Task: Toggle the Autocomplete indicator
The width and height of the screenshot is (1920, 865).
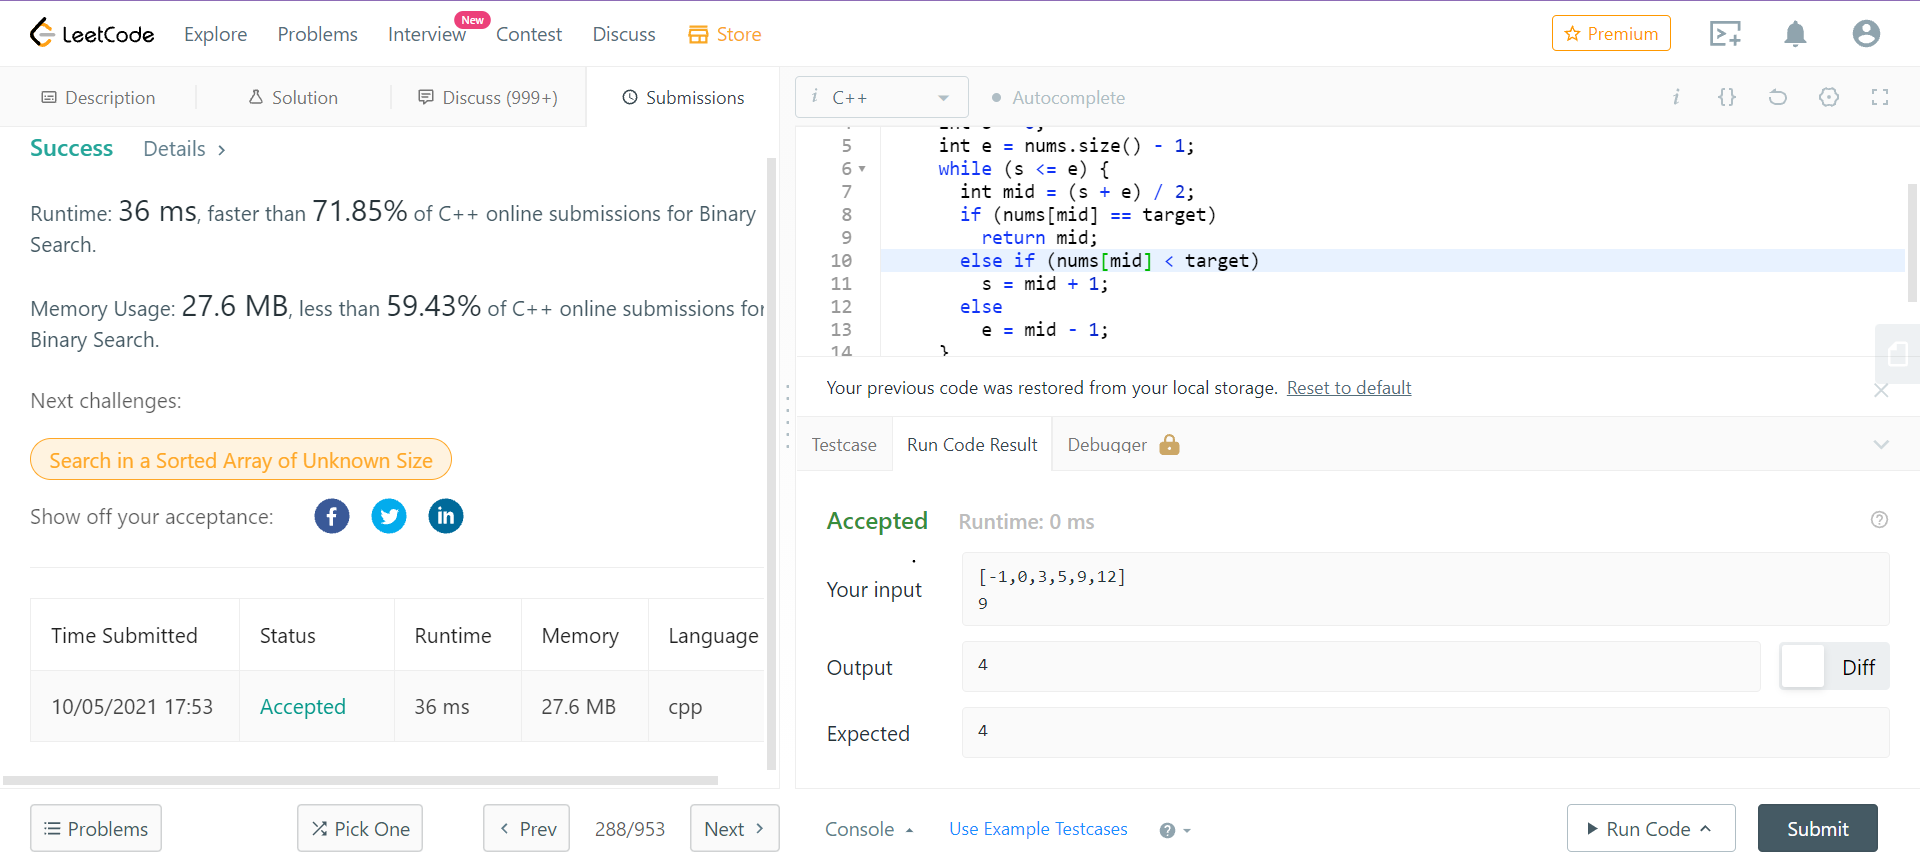Action: [1058, 97]
